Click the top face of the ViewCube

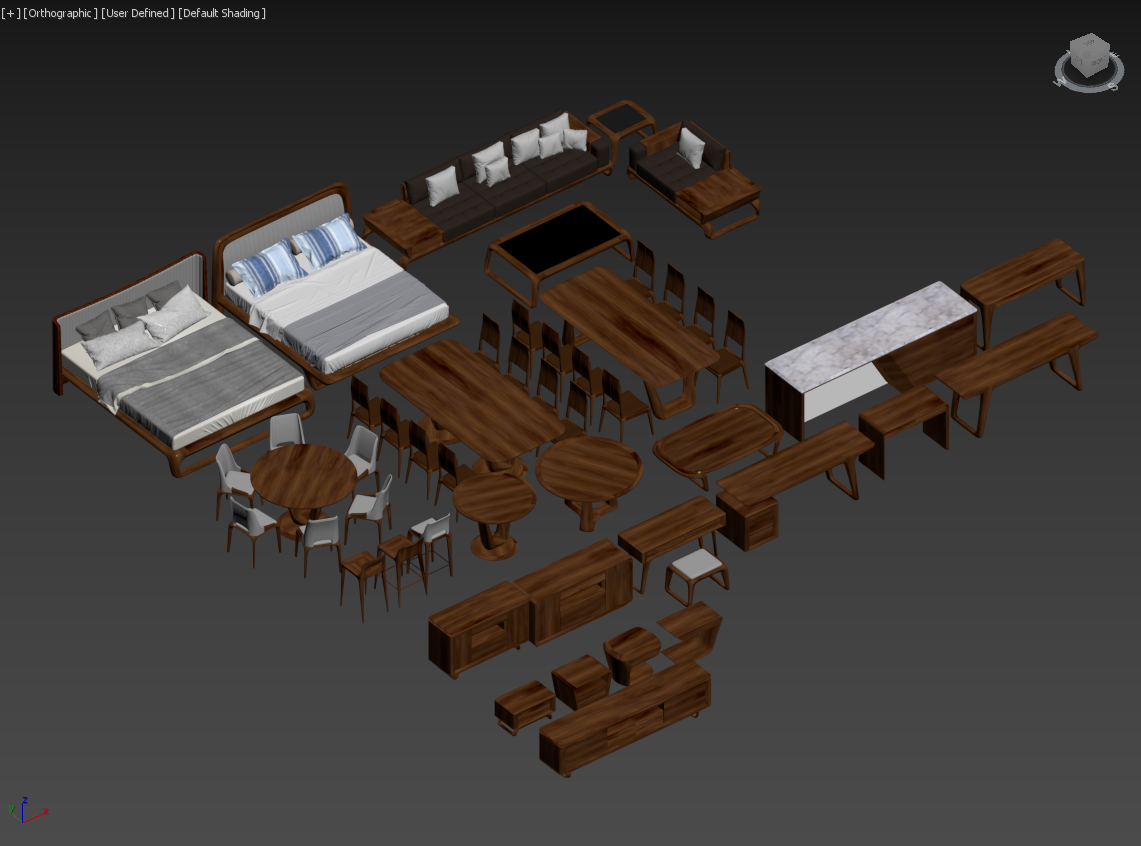coord(1088,46)
